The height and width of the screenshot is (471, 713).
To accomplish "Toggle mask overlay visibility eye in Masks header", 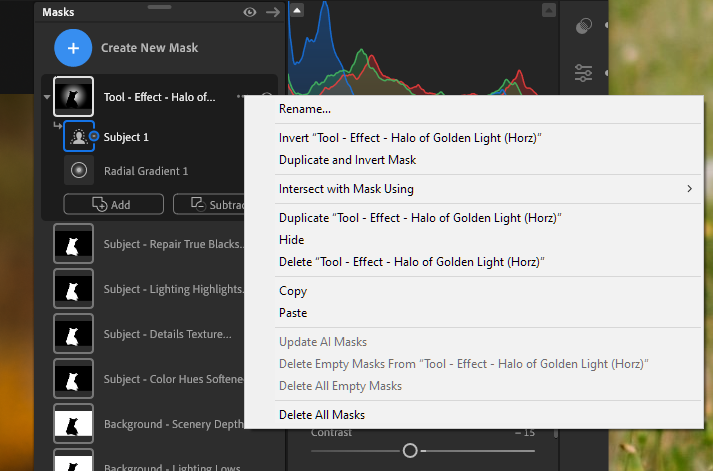I will [x=250, y=12].
